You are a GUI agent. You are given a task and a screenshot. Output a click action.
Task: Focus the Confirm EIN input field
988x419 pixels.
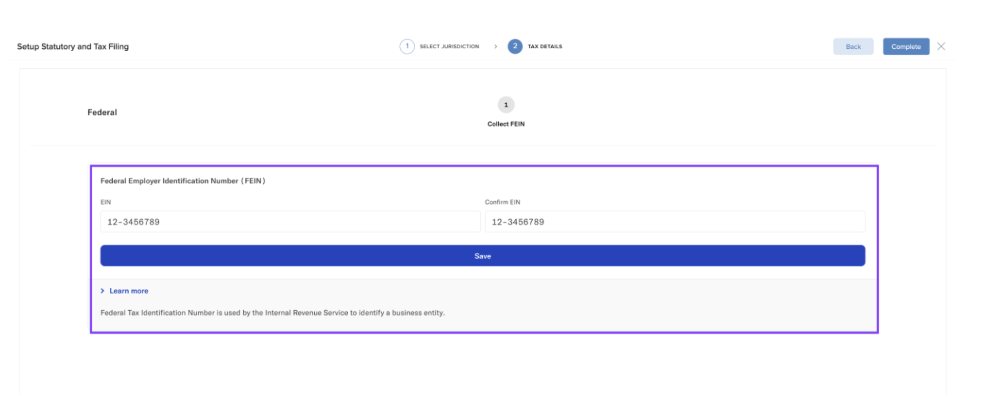click(674, 222)
